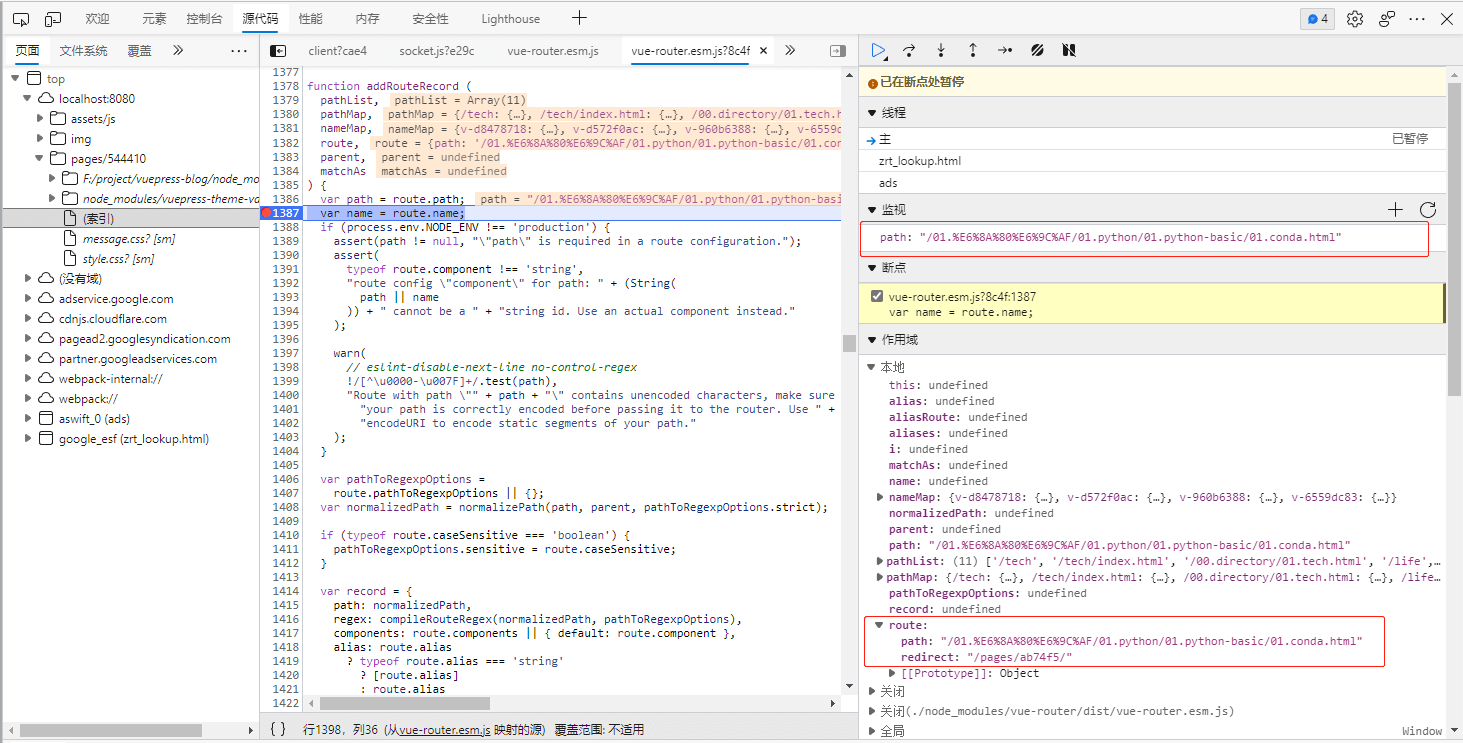Image resolution: width=1463 pixels, height=743 pixels.
Task: Open DevTools settings gear
Action: (x=1355, y=19)
